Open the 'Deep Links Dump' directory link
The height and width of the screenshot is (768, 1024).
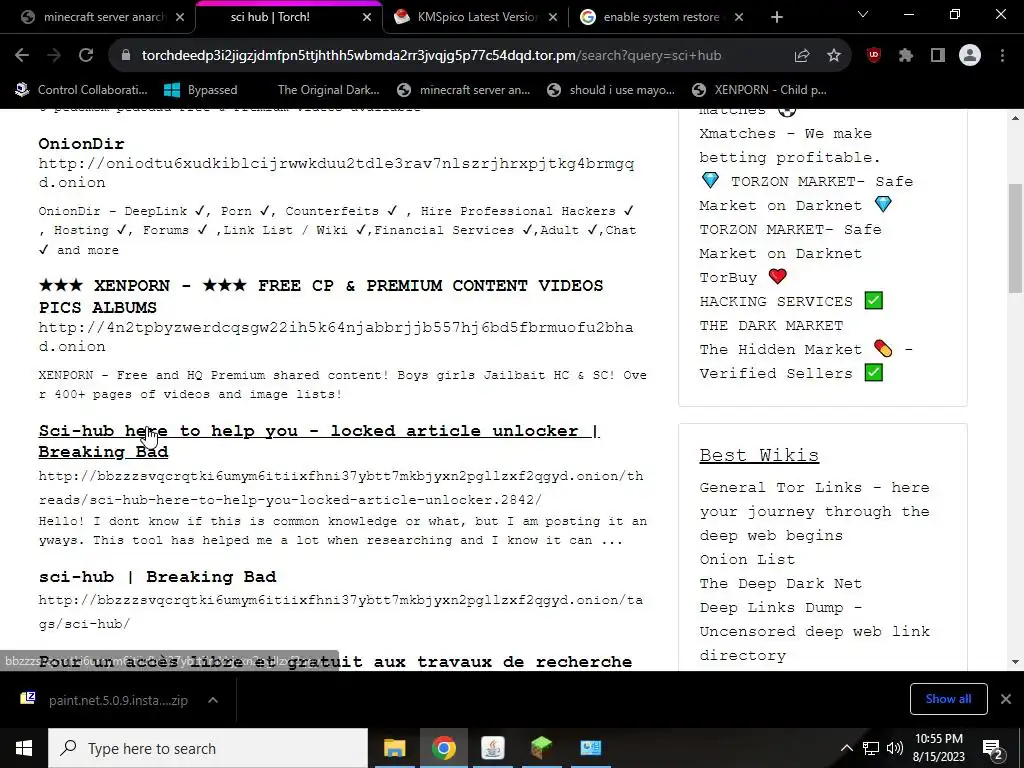tap(814, 632)
